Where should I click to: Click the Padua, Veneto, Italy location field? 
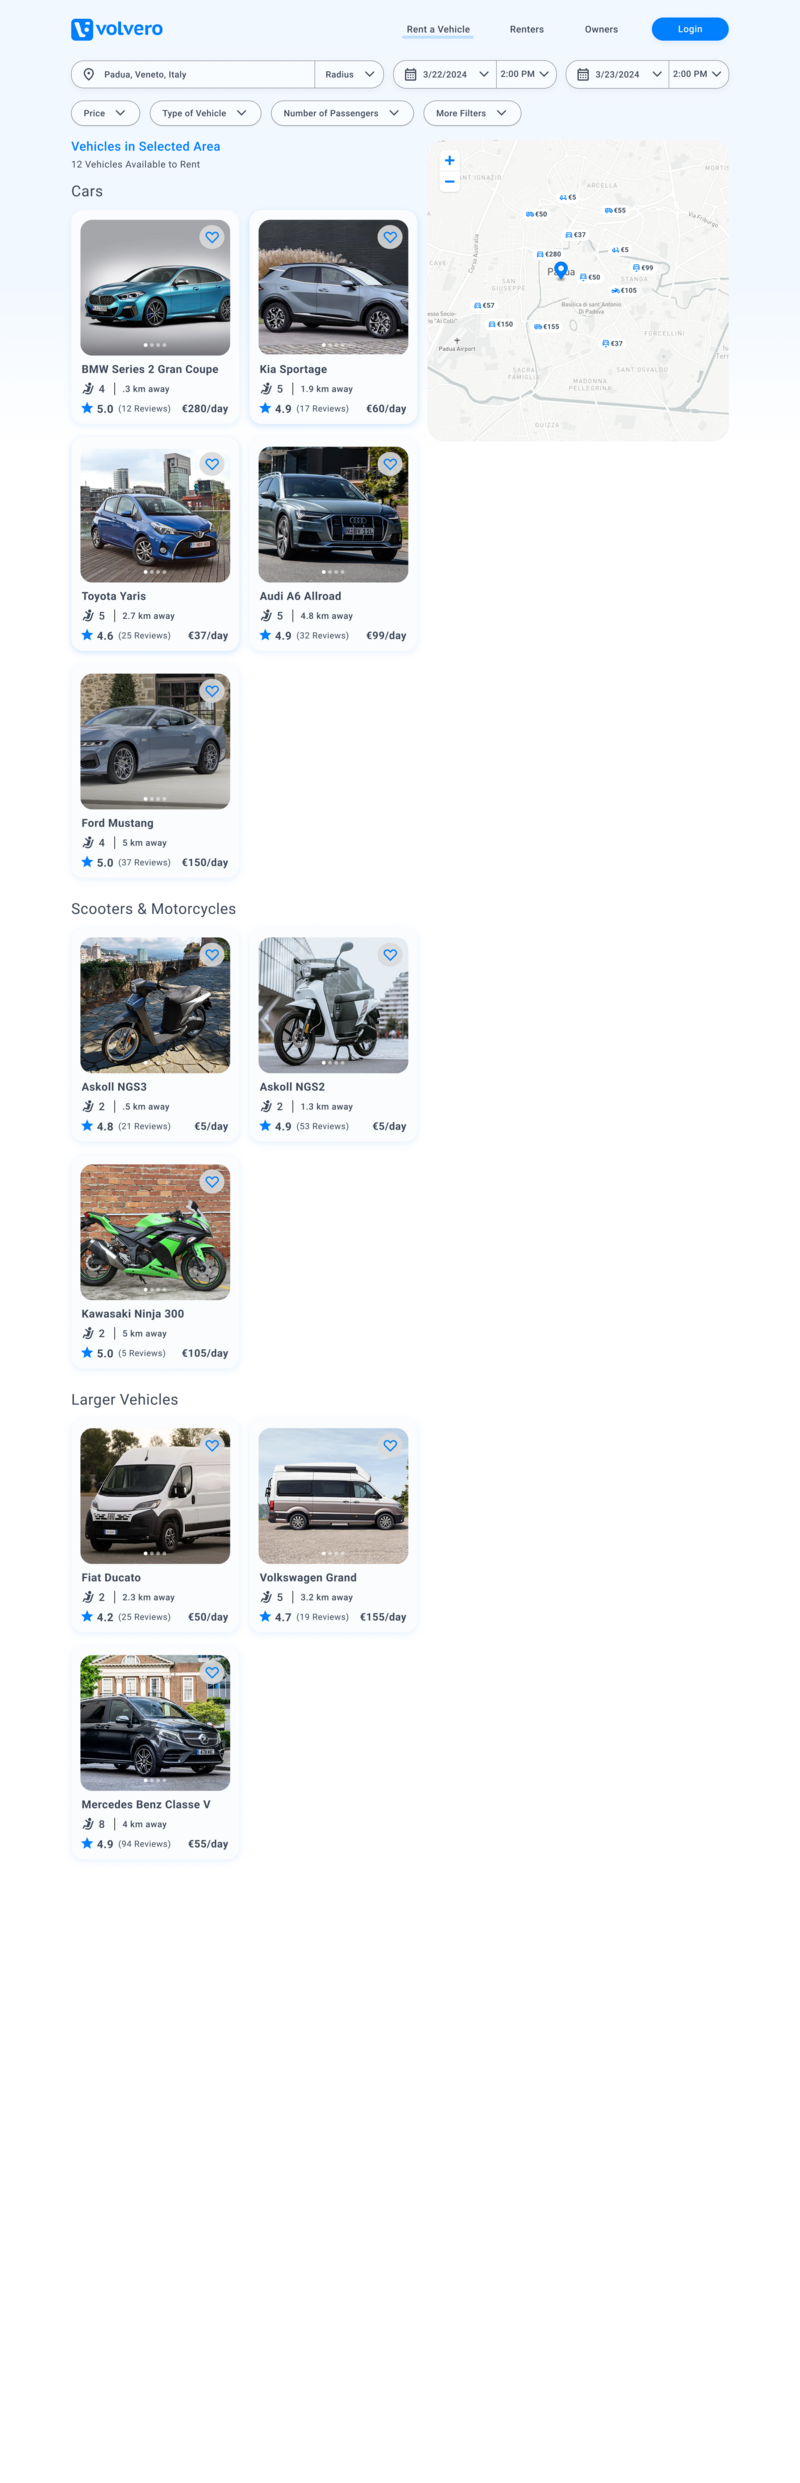pyautogui.click(x=193, y=74)
